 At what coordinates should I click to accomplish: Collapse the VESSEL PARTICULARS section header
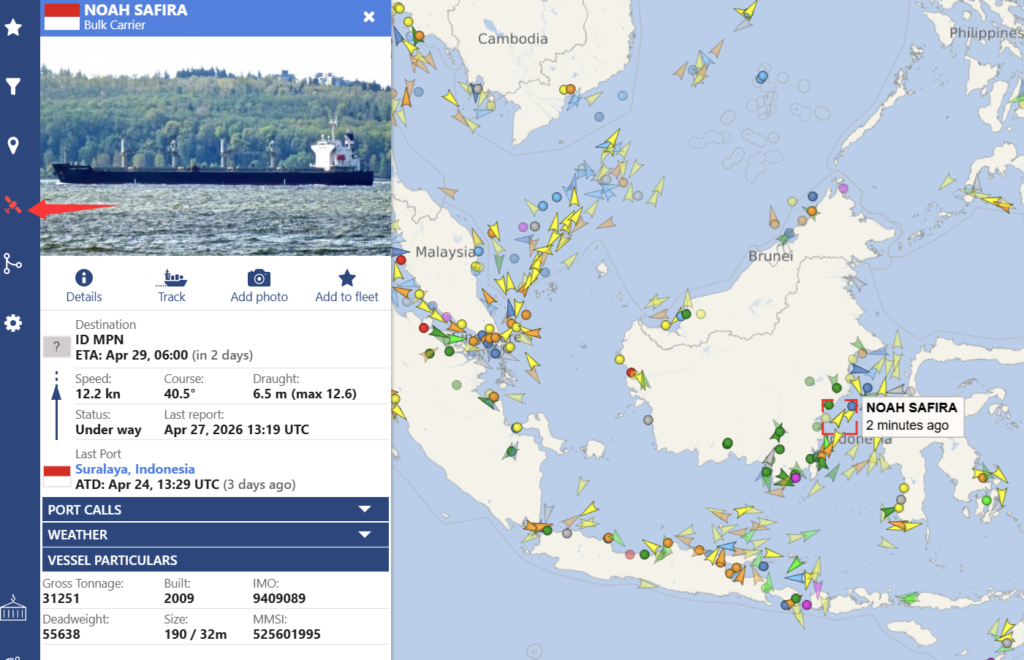215,560
